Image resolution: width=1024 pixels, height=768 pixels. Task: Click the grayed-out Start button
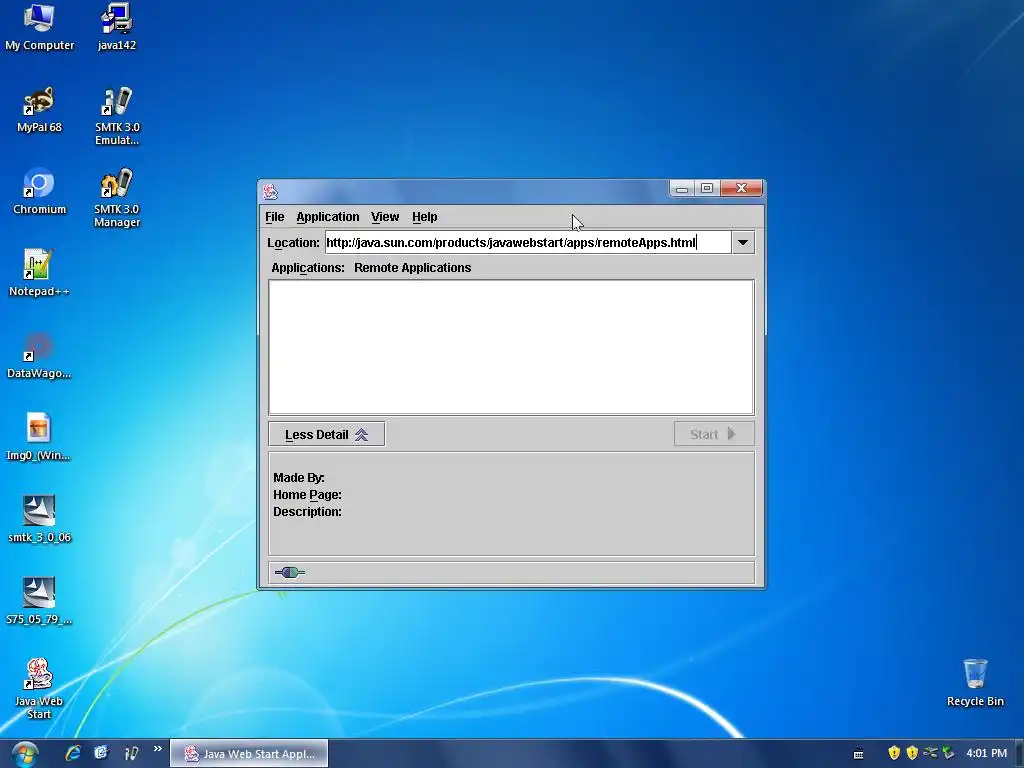coord(714,434)
